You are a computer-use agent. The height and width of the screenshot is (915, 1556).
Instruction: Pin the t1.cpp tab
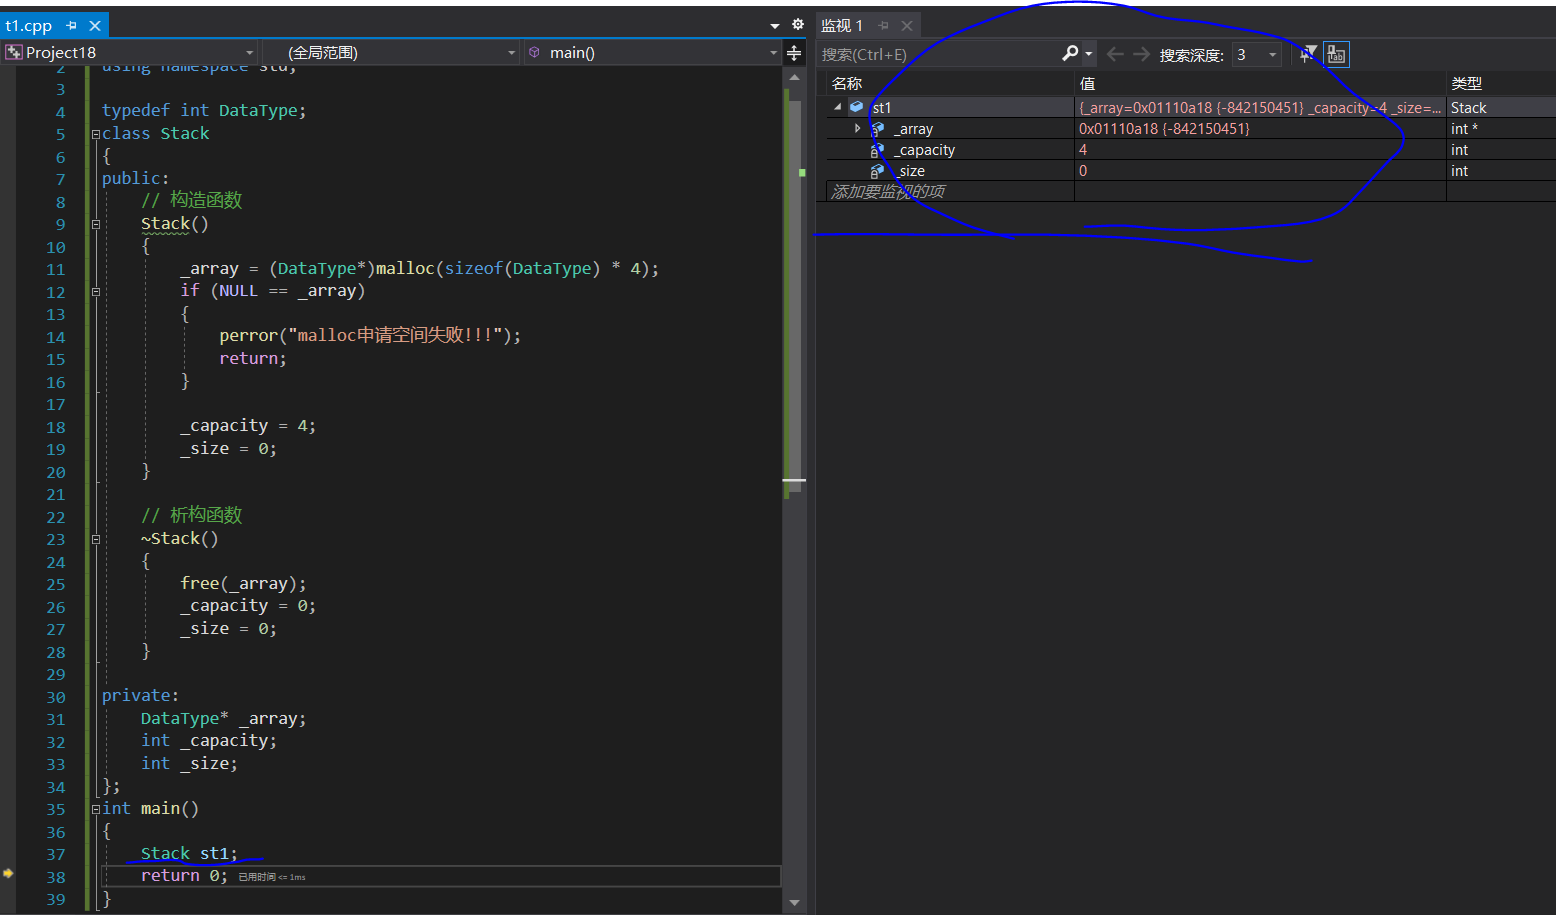coord(72,25)
